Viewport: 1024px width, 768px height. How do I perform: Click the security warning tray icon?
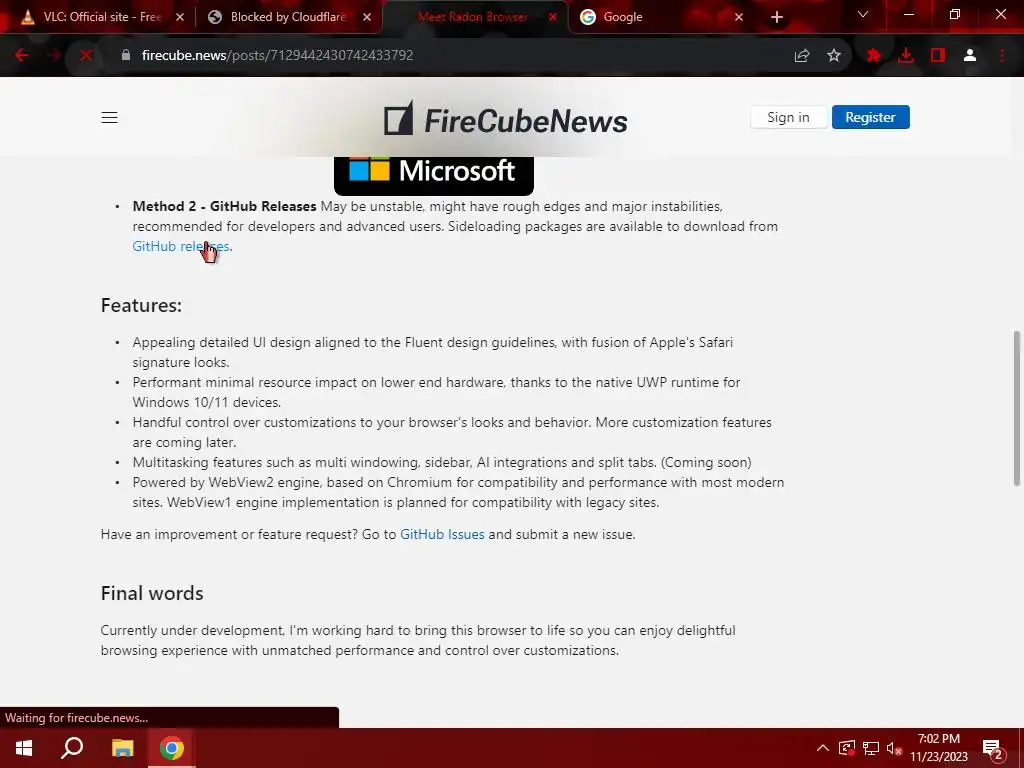coord(846,748)
